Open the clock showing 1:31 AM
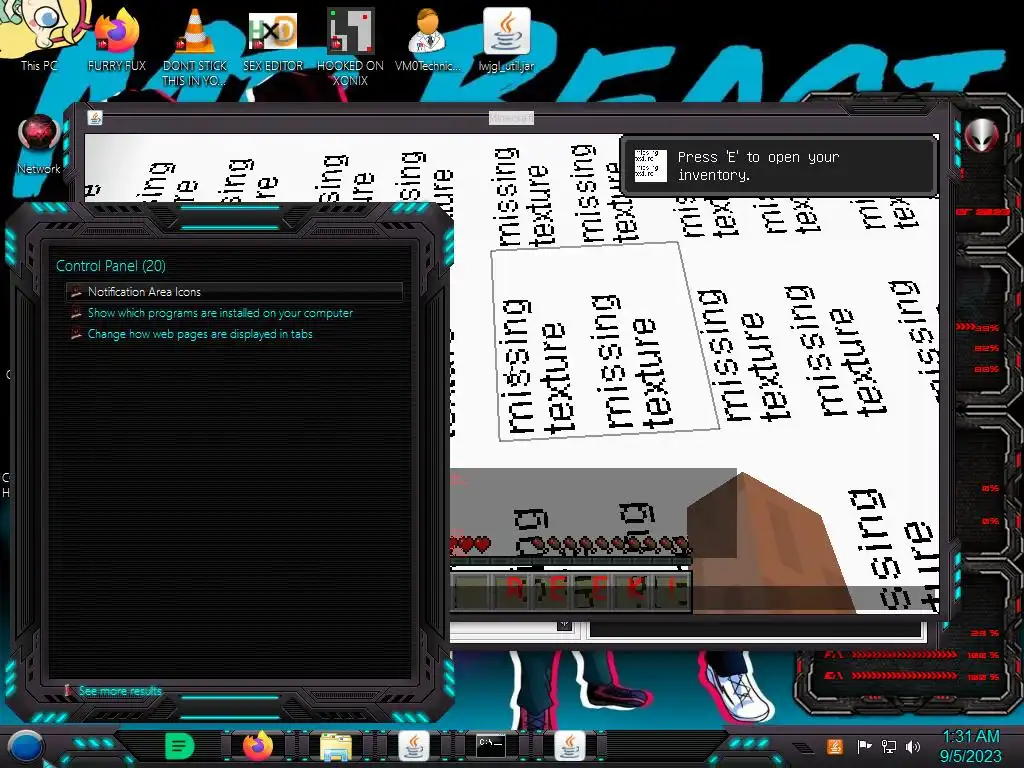 click(970, 746)
